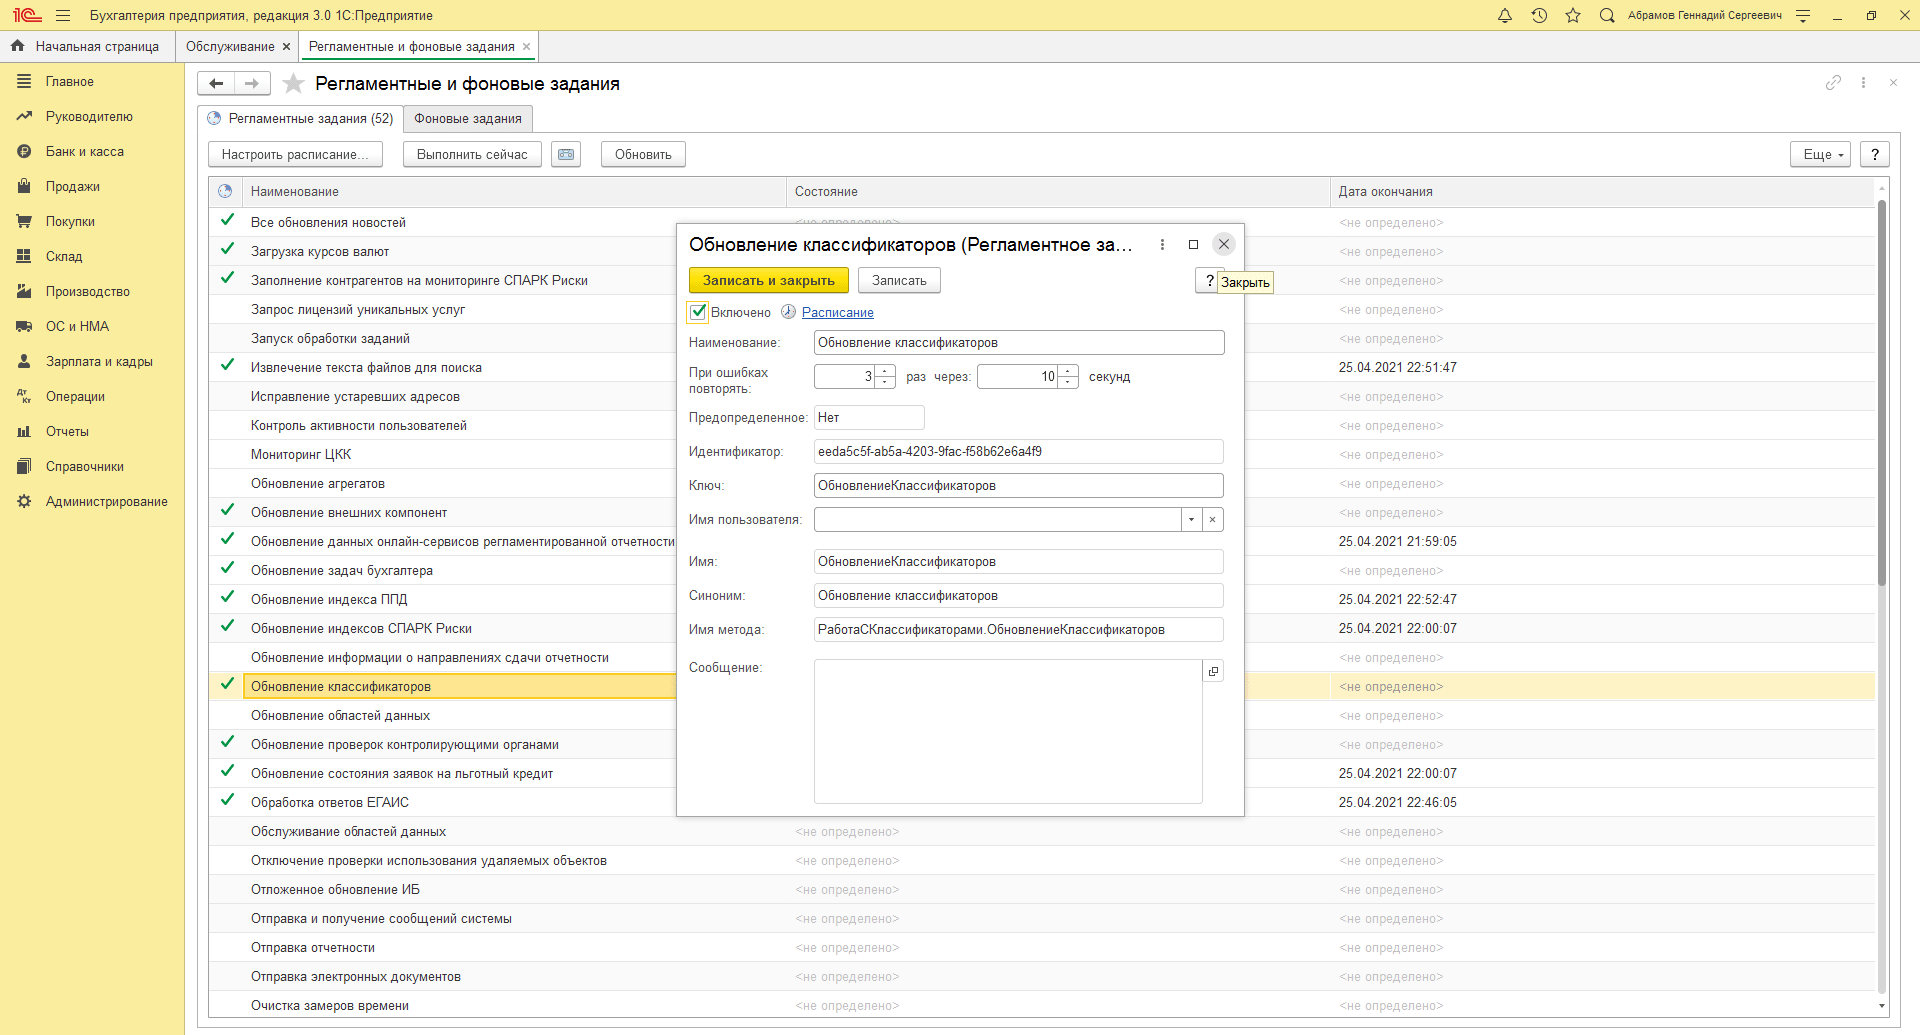Image resolution: width=1920 pixels, height=1035 pixels.
Task: Open Склад section
Action: point(64,257)
